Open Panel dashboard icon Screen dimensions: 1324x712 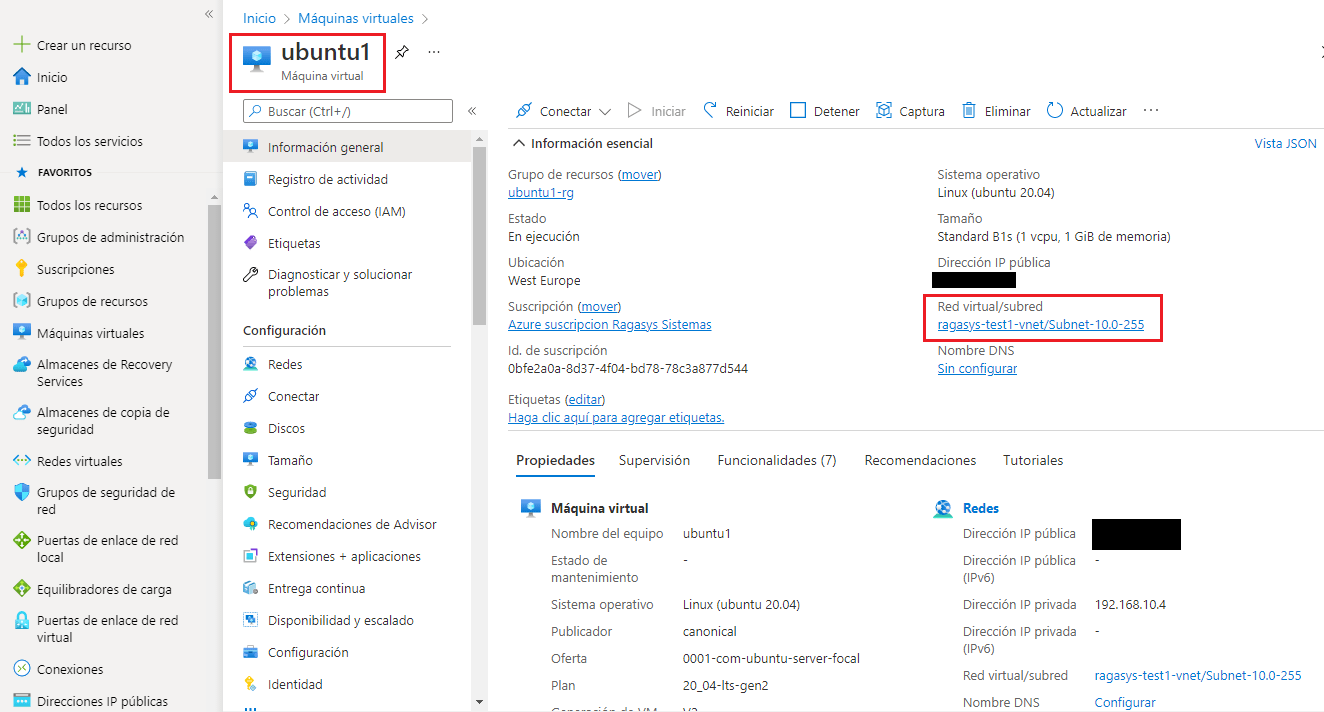pyautogui.click(x=21, y=109)
